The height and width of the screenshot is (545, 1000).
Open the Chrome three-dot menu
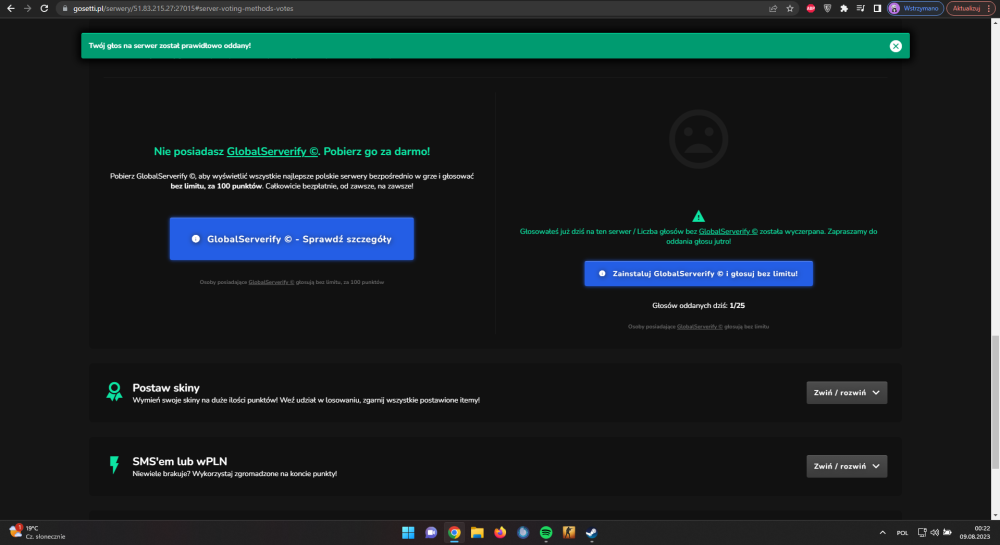[x=989, y=8]
